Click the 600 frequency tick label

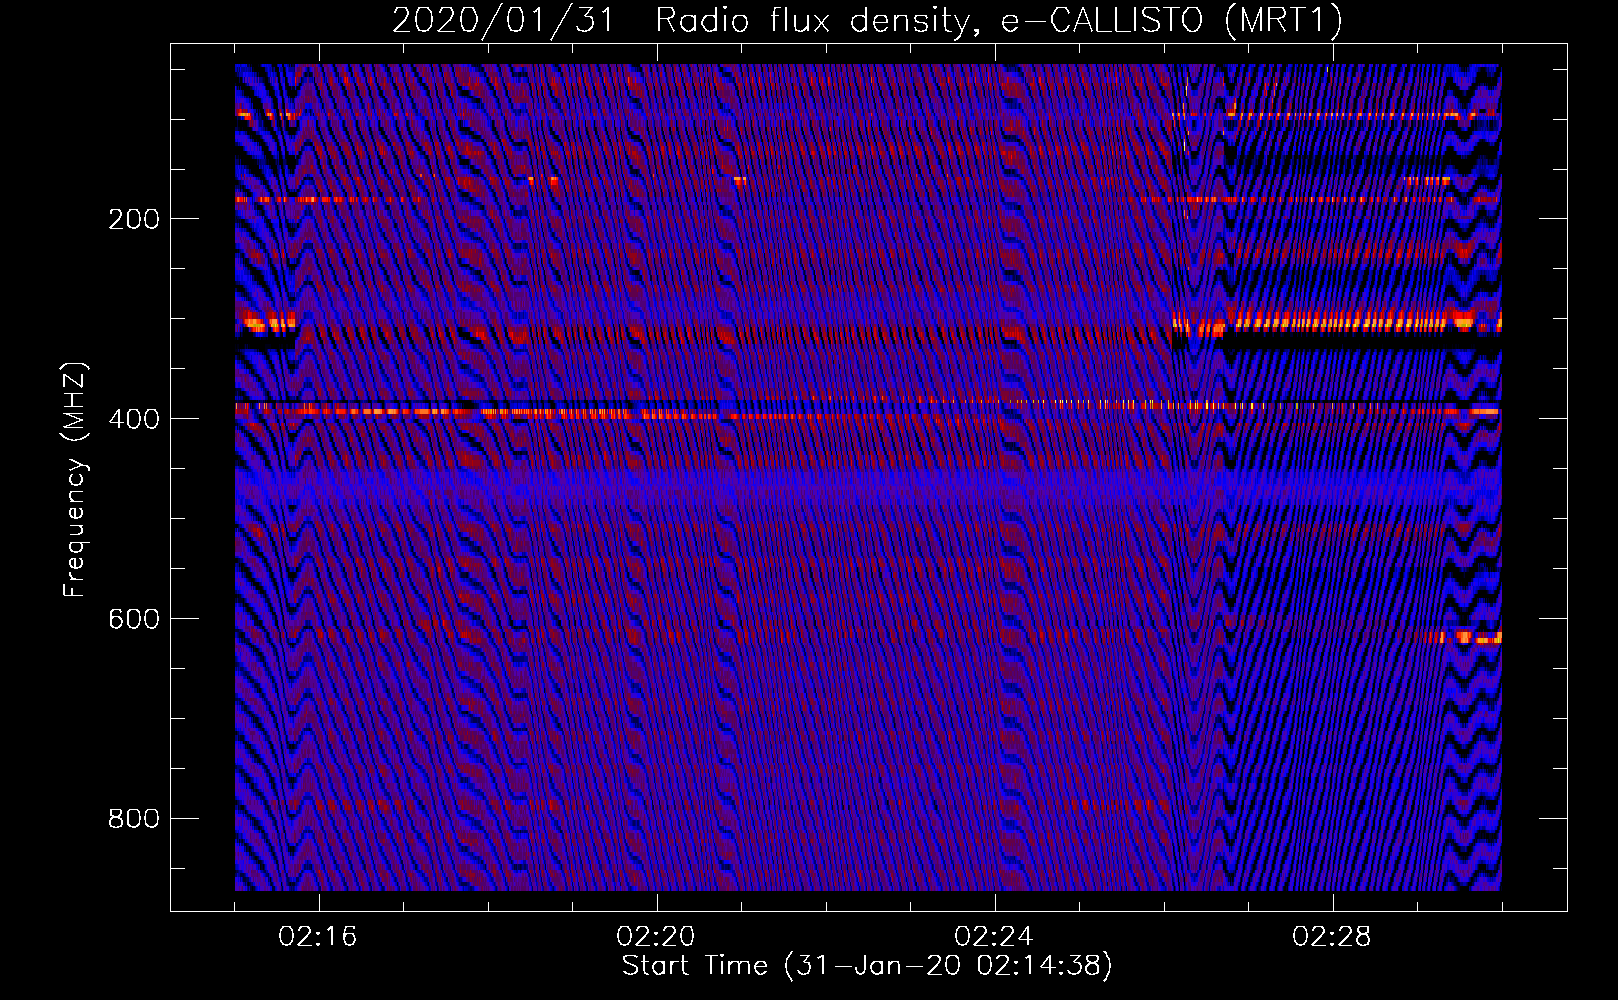[134, 619]
